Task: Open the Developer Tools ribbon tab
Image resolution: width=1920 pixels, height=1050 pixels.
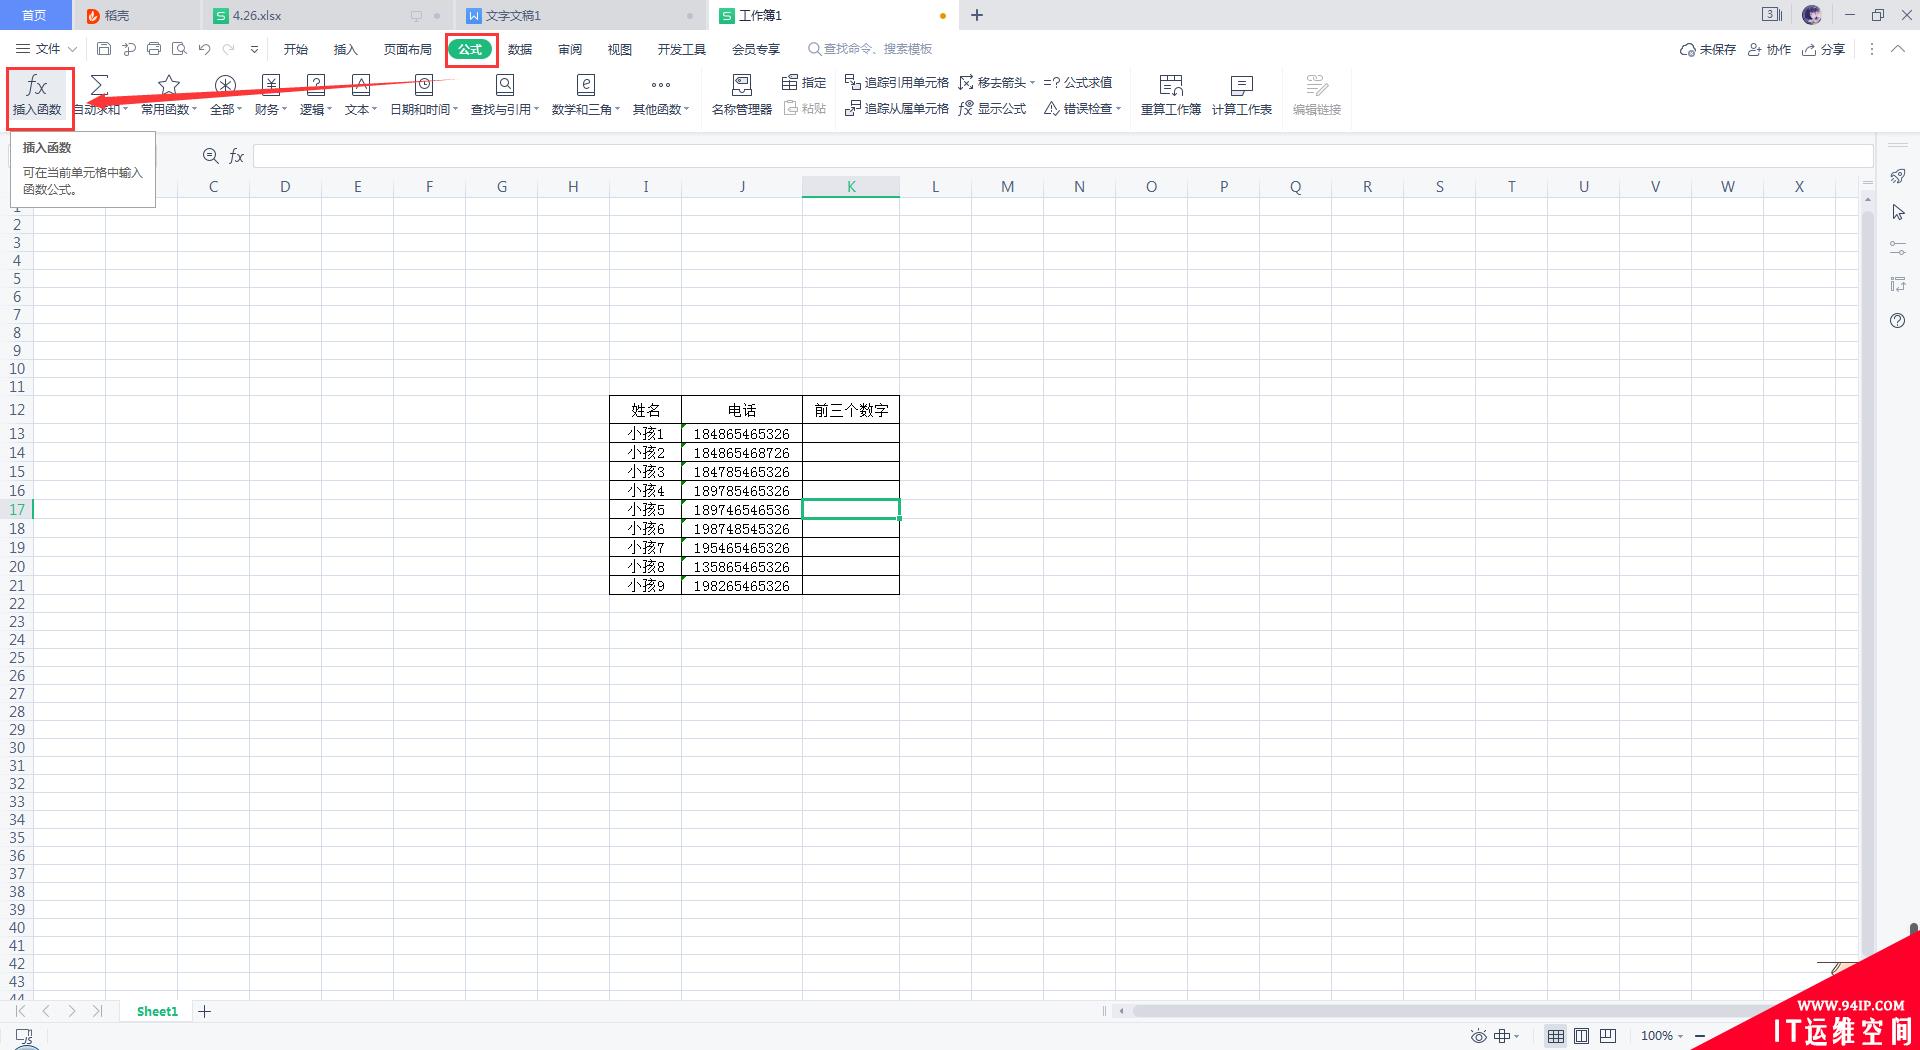Action: [681, 49]
